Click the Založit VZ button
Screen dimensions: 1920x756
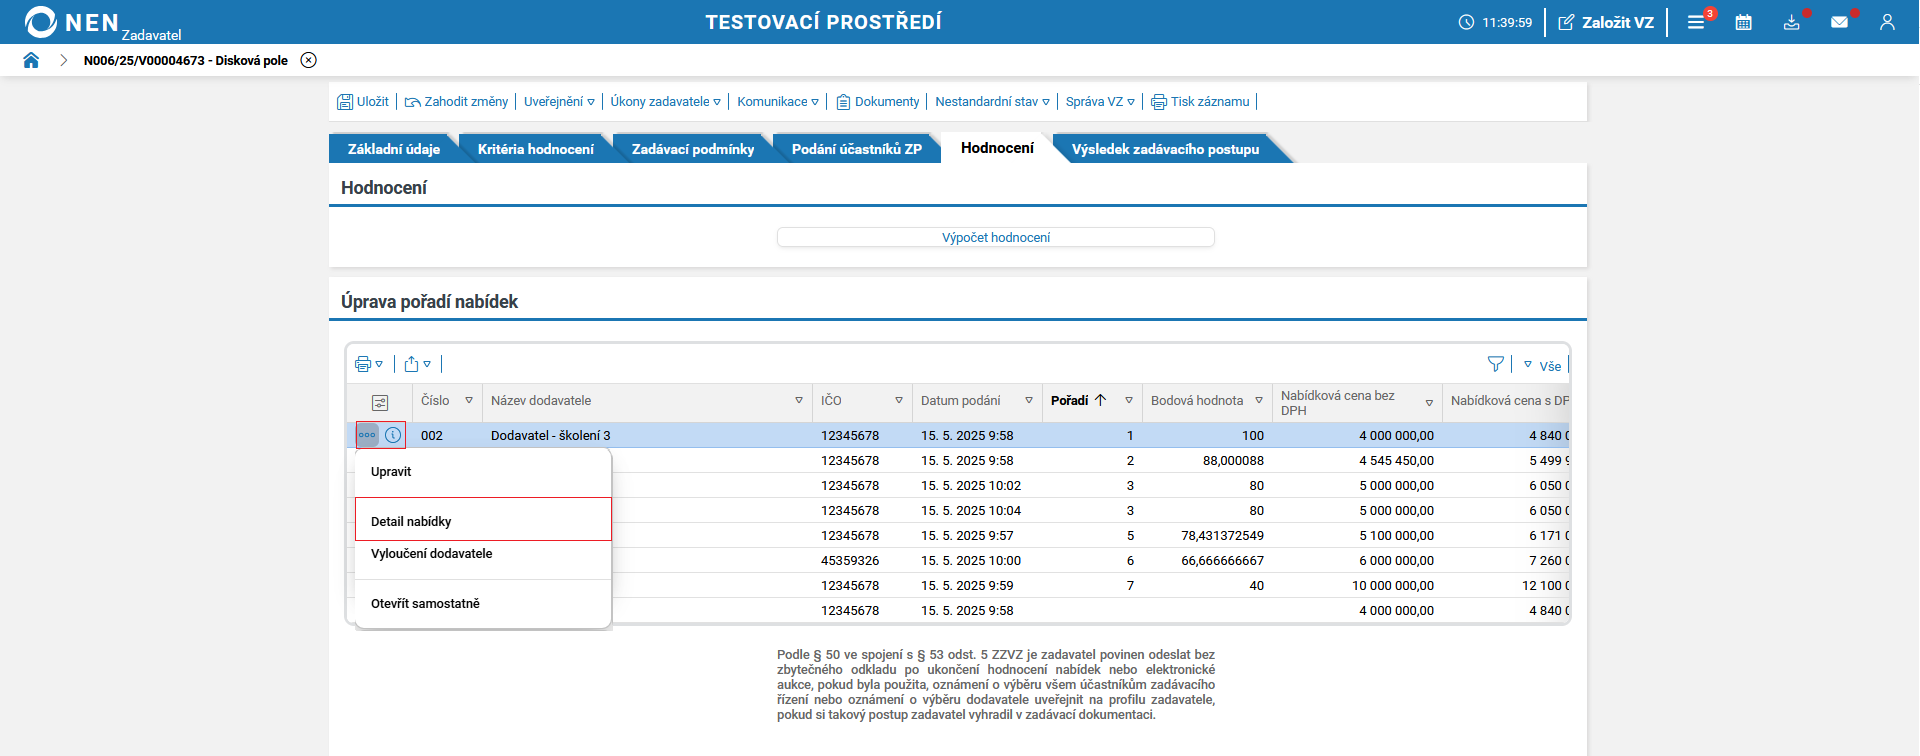coord(1606,22)
